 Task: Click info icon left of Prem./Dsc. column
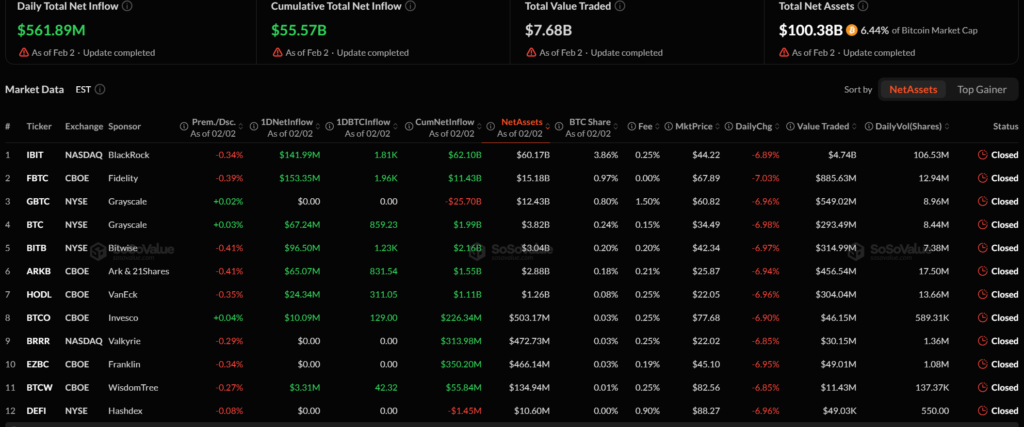[x=184, y=127]
